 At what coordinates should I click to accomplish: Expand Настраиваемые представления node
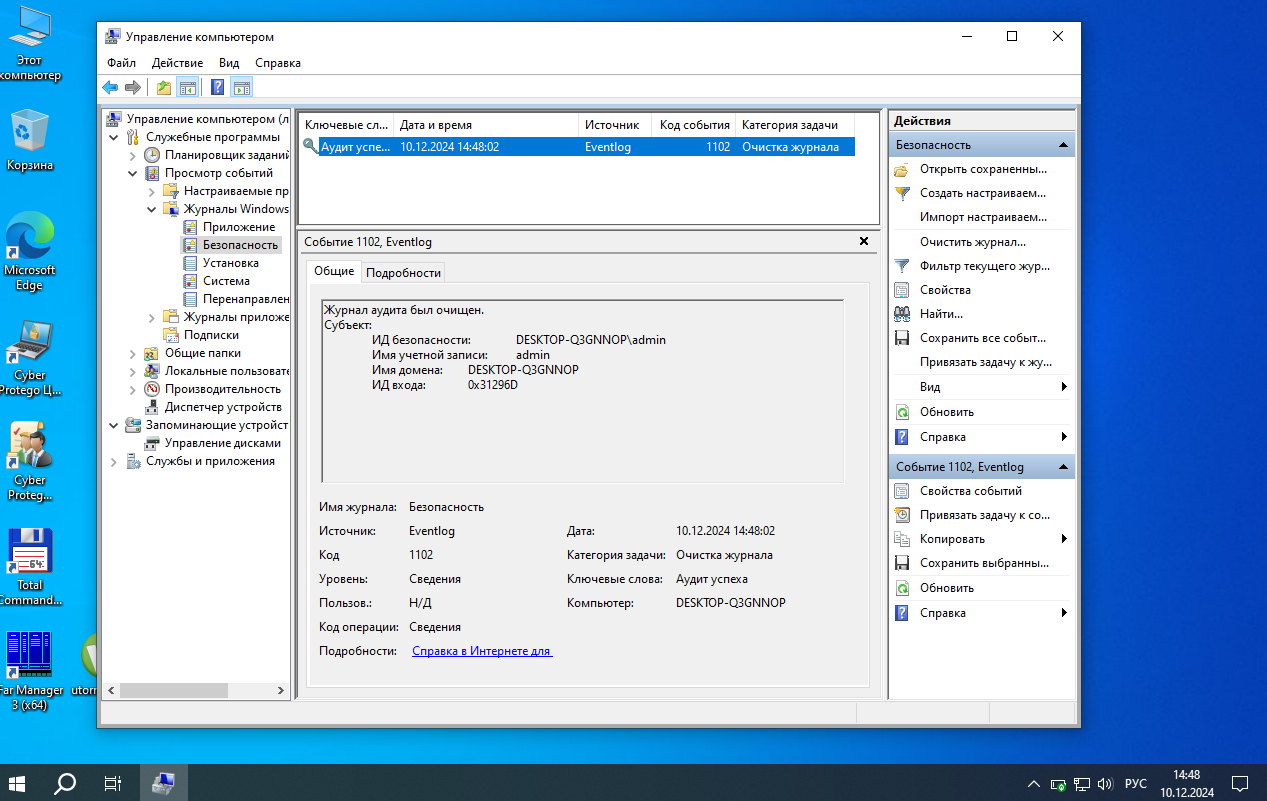click(x=153, y=191)
